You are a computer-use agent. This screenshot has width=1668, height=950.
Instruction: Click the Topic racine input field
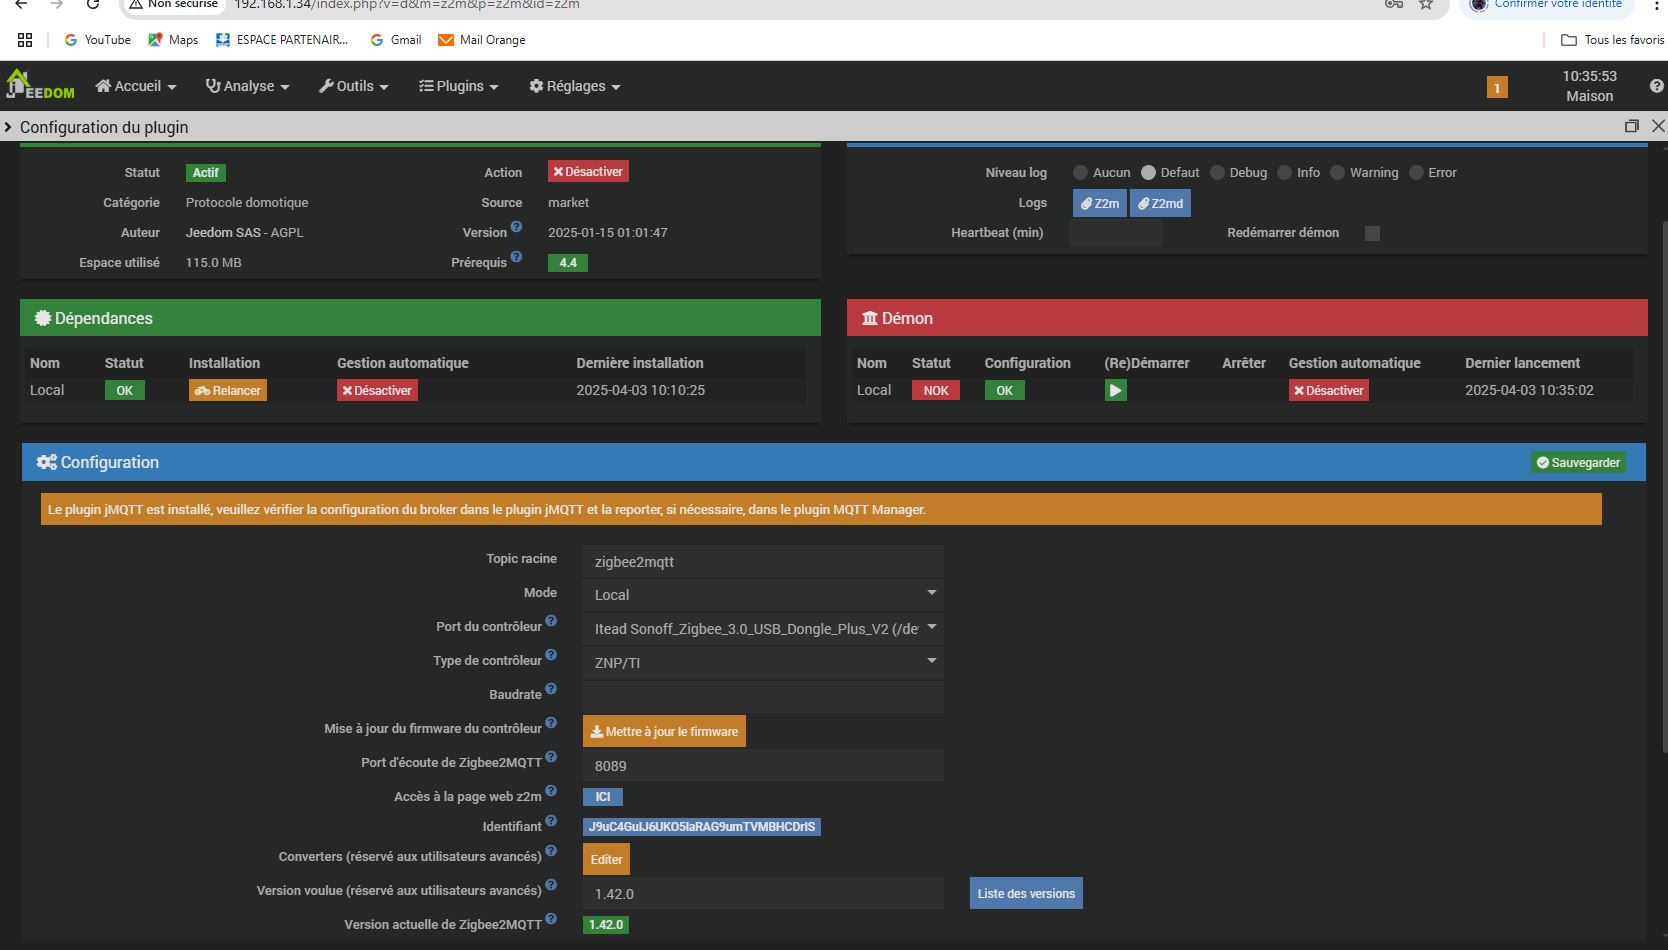point(763,562)
